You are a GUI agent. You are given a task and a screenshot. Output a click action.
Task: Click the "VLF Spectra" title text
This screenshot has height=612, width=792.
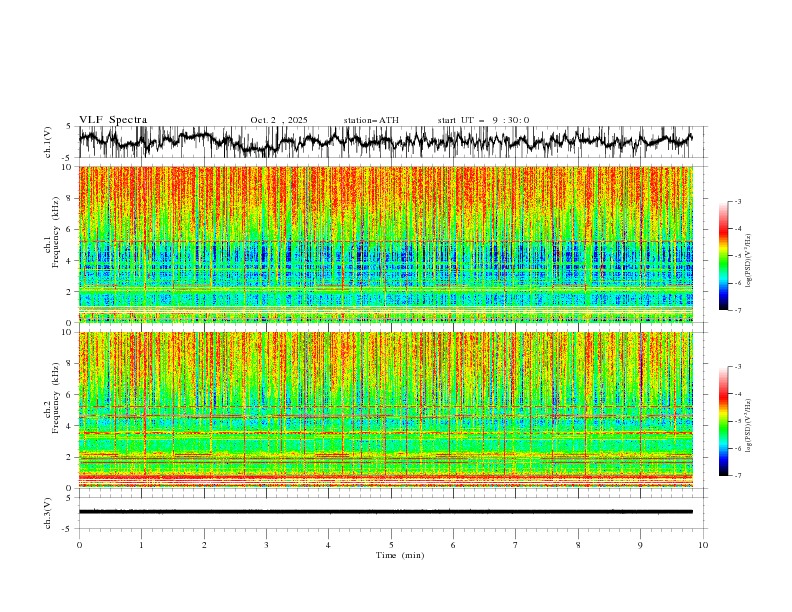(113, 120)
